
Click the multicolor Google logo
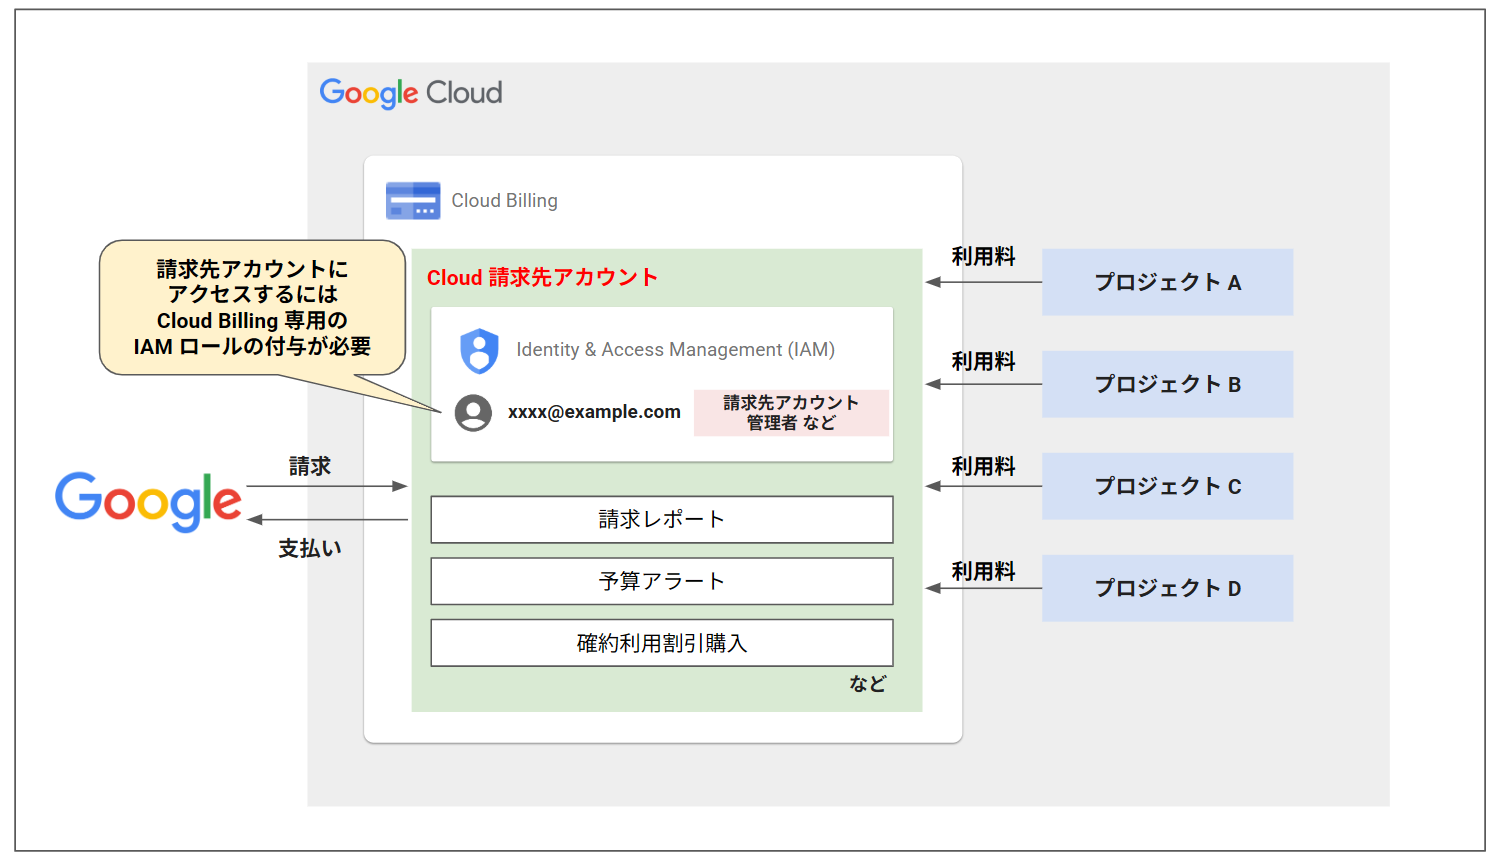[148, 502]
